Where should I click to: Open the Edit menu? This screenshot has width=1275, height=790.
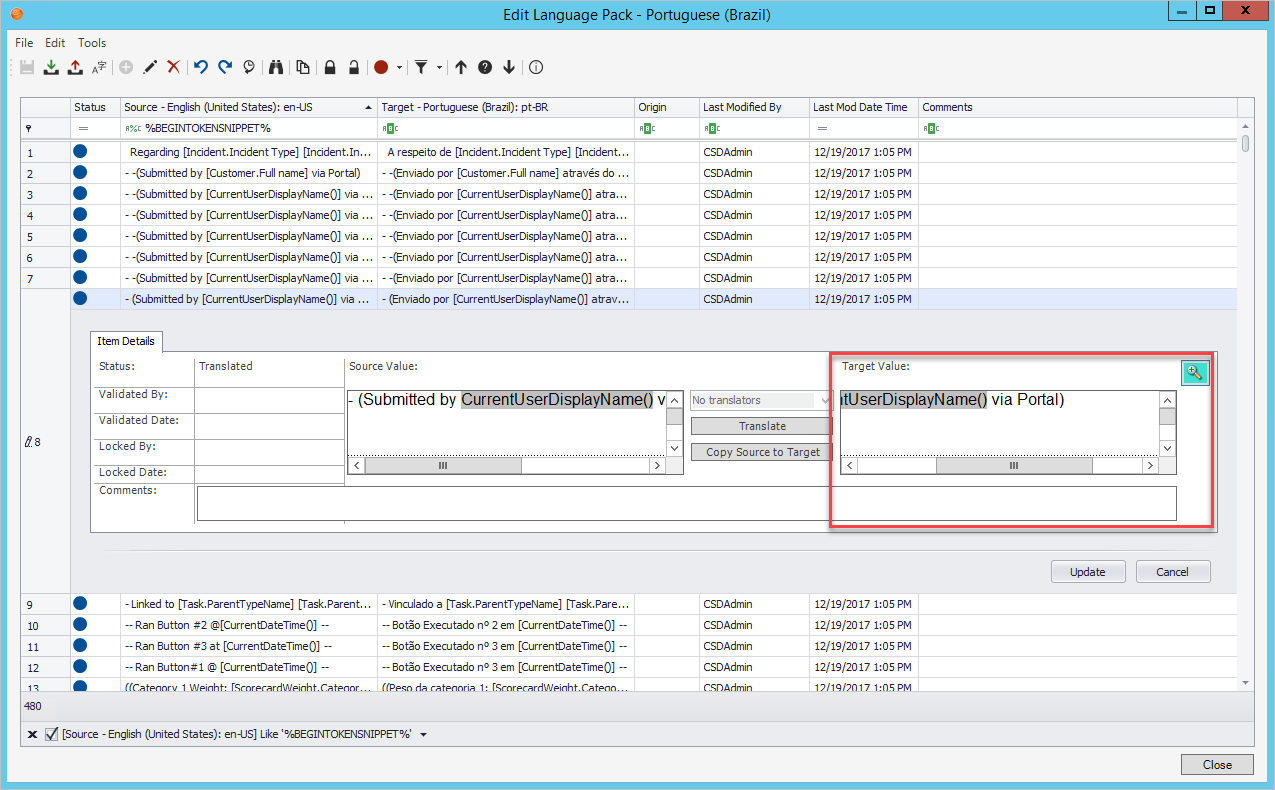coord(55,43)
